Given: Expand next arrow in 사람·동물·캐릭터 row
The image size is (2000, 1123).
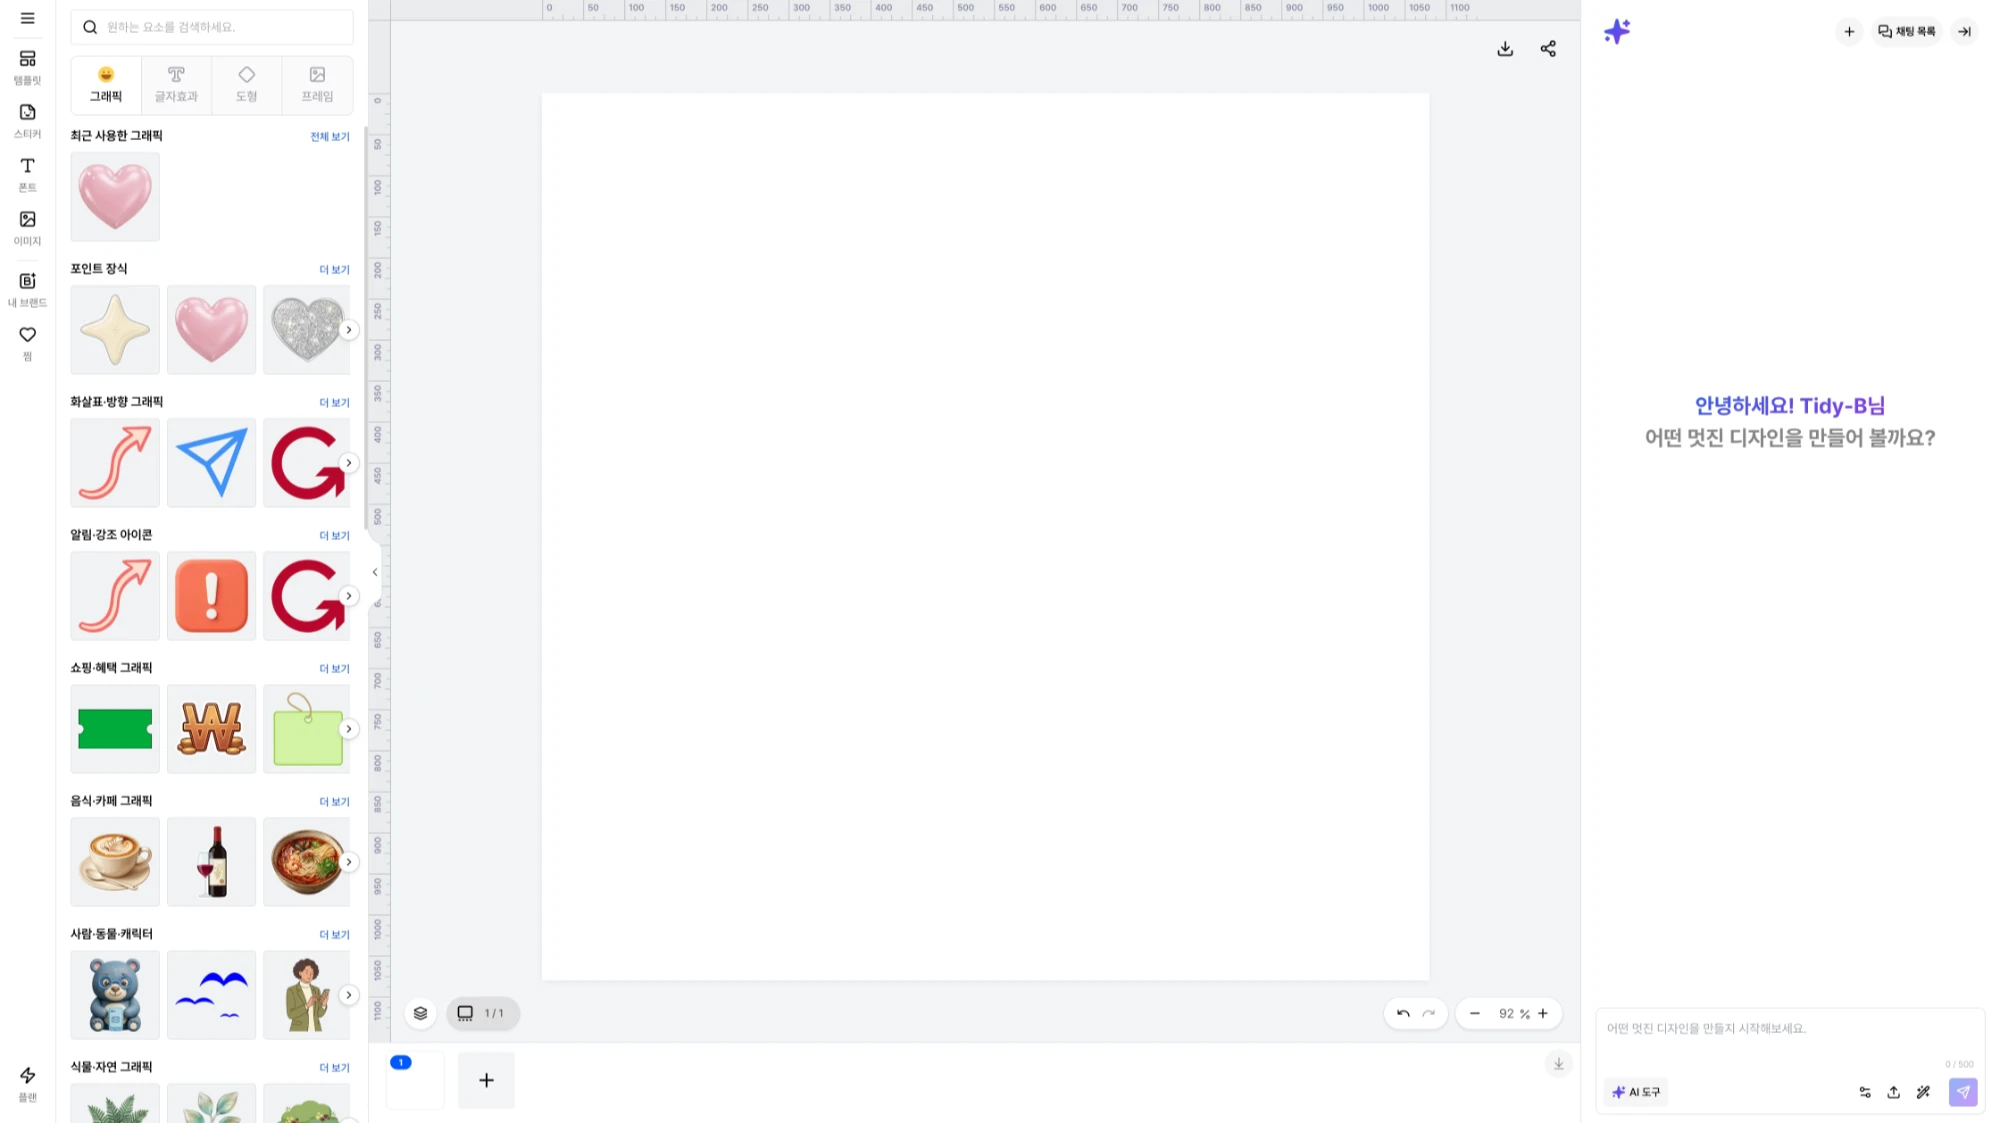Looking at the screenshot, I should tap(348, 994).
